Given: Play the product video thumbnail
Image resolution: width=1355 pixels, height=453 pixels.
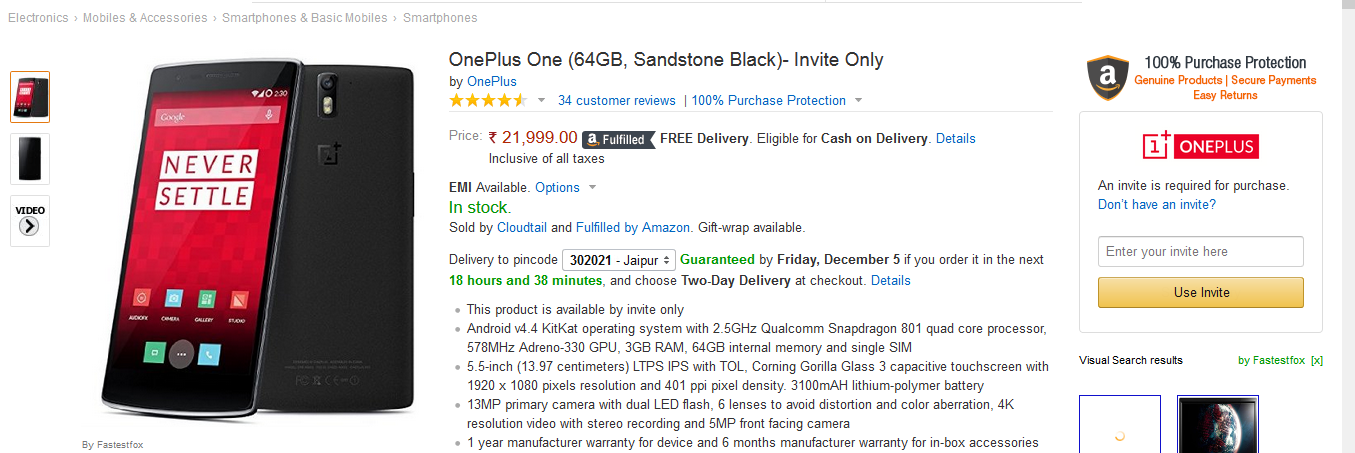Looking at the screenshot, I should [x=30, y=220].
